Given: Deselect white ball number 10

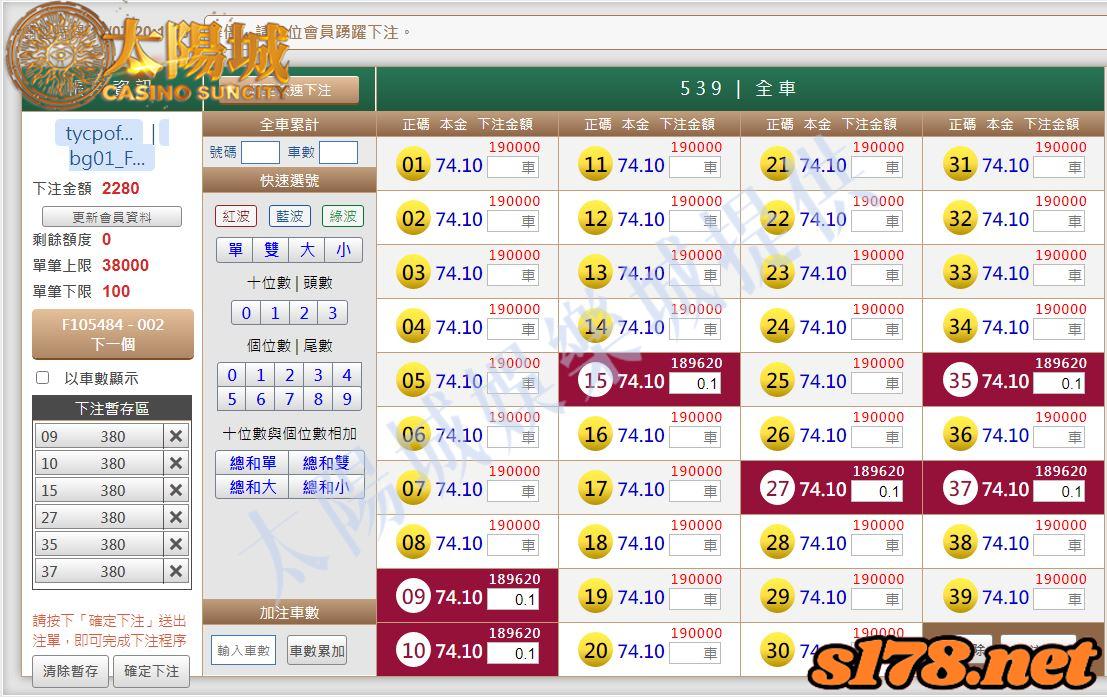Looking at the screenshot, I should (x=413, y=650).
